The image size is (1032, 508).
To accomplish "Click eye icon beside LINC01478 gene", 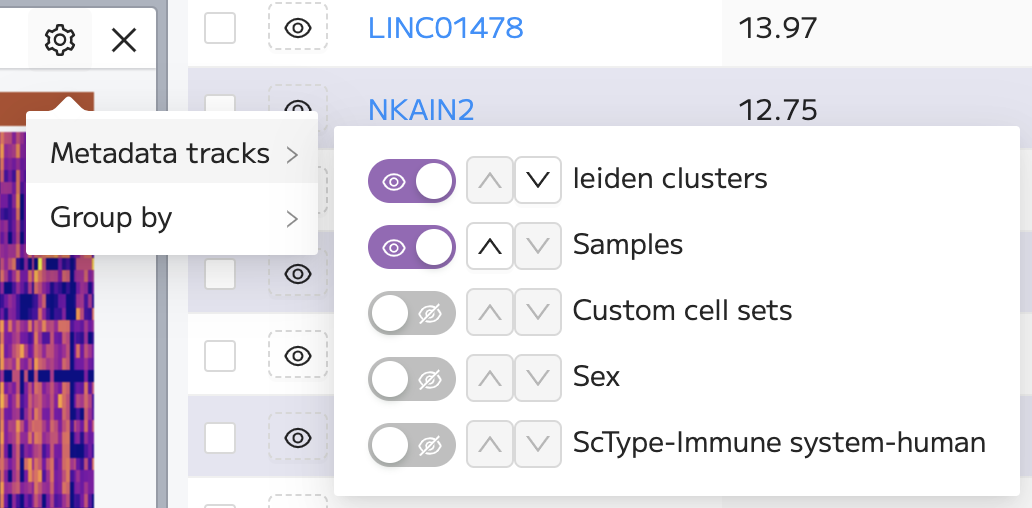I will (298, 28).
